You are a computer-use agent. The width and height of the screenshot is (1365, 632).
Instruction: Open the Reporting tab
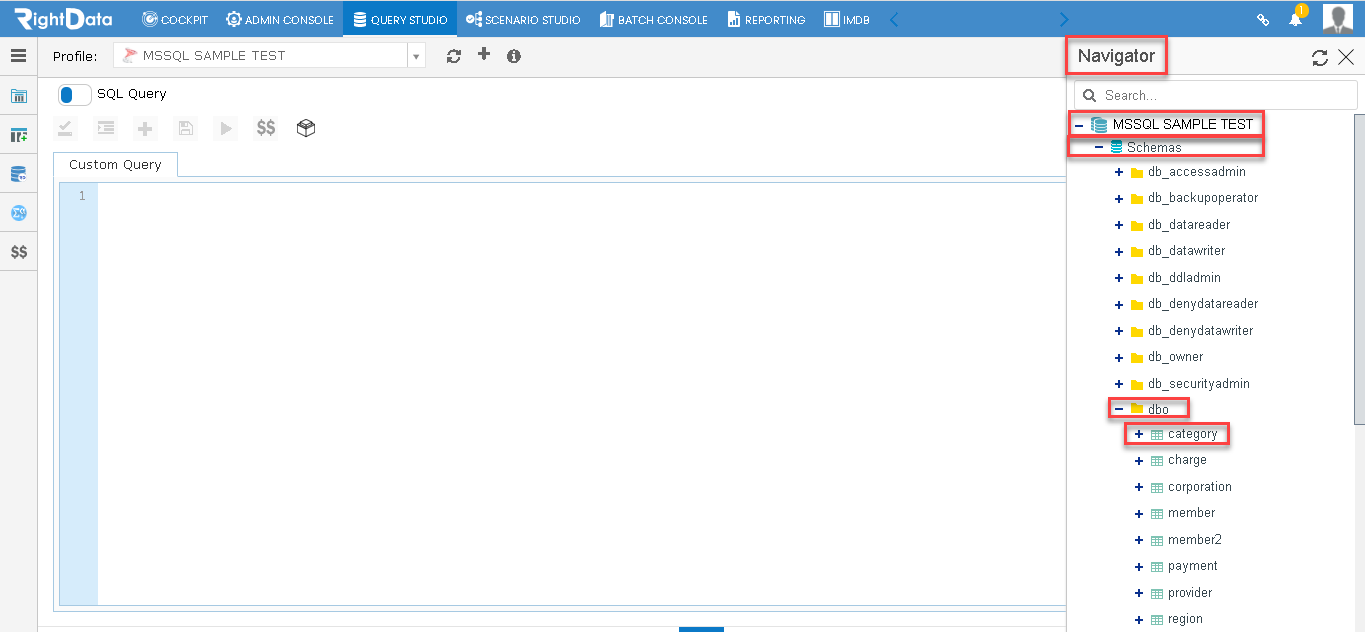click(x=766, y=19)
